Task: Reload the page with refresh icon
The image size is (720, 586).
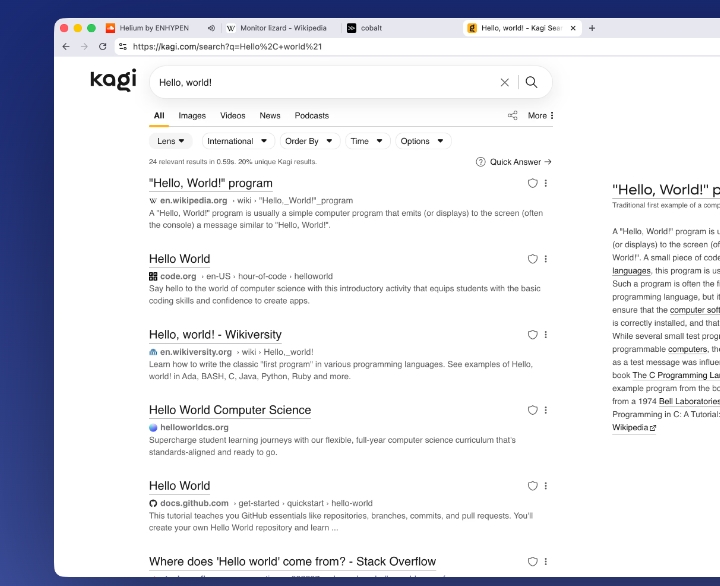Action: tap(102, 46)
